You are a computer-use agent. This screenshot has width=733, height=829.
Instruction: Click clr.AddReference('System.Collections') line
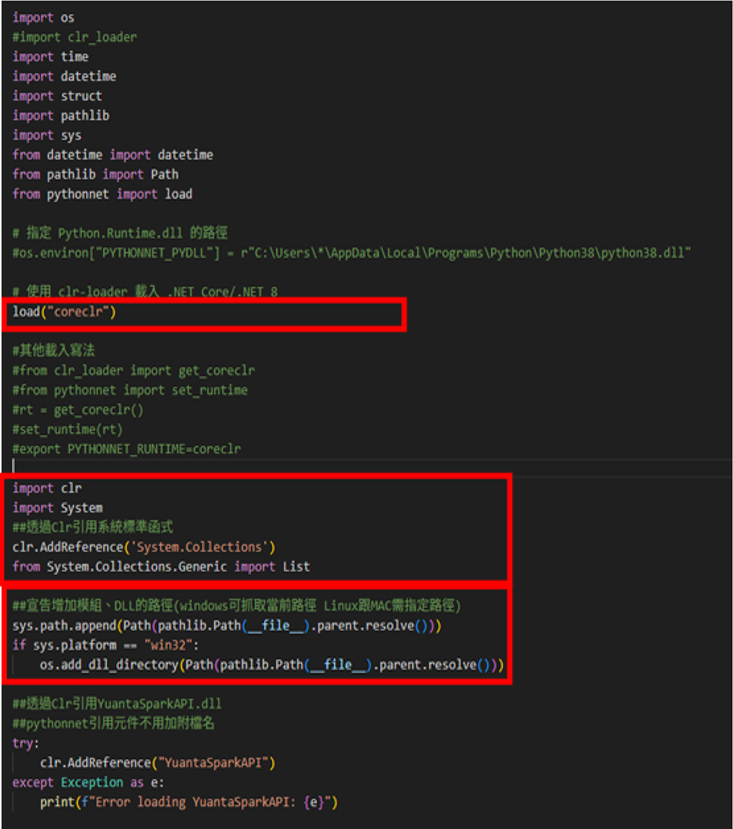coord(144,547)
